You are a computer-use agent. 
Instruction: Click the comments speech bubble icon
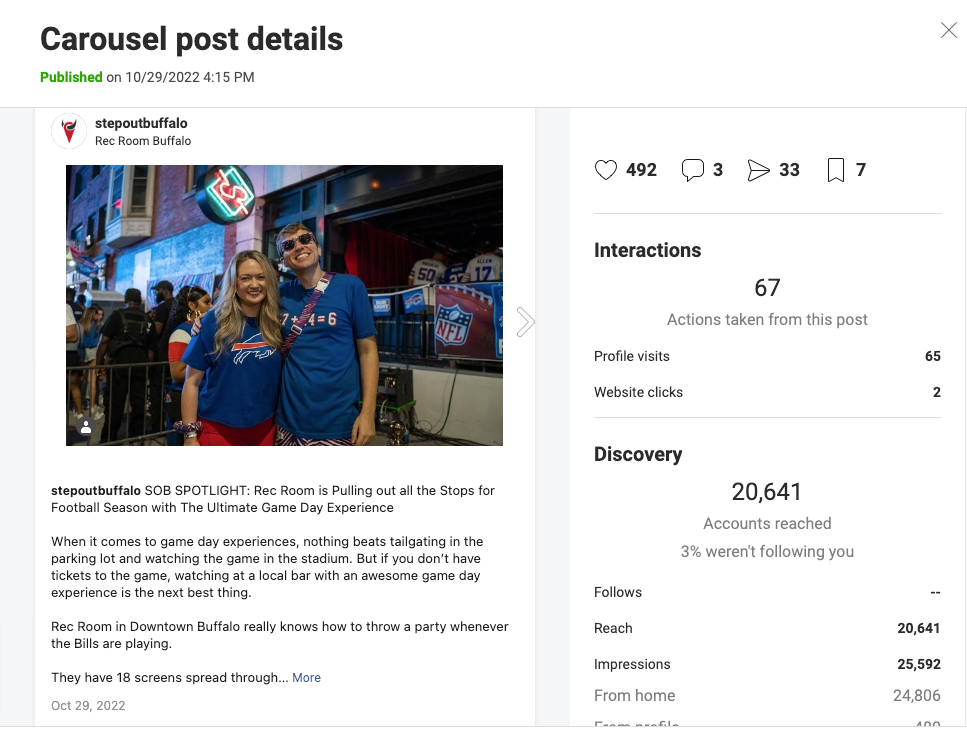pyautogui.click(x=693, y=170)
